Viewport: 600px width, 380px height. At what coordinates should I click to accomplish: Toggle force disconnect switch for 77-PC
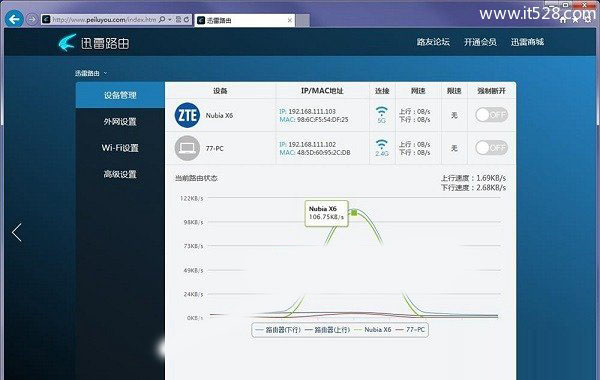click(x=492, y=148)
